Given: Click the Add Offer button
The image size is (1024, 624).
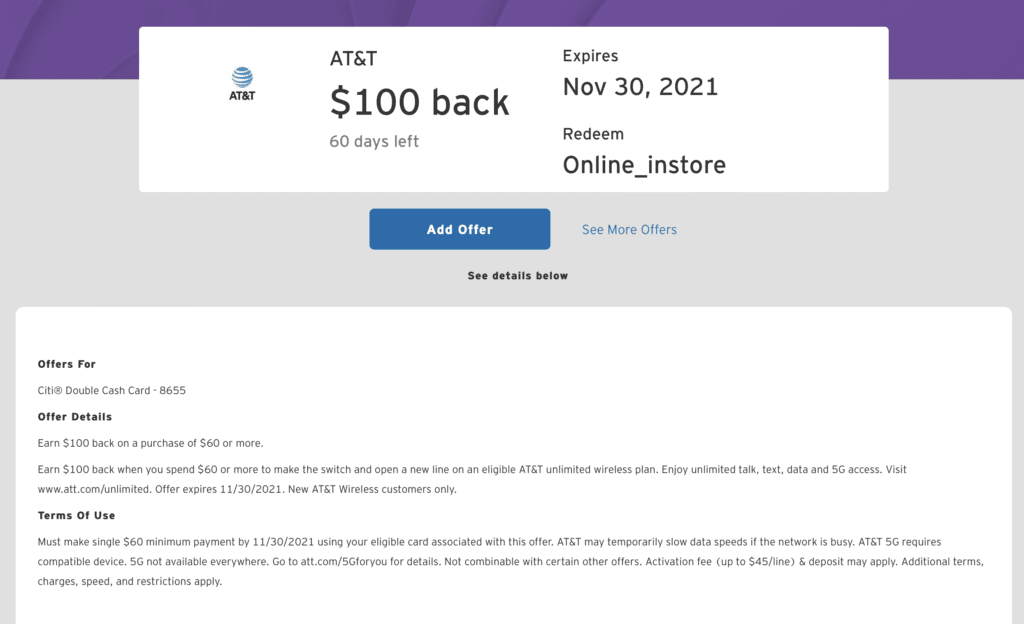Looking at the screenshot, I should pyautogui.click(x=460, y=229).
